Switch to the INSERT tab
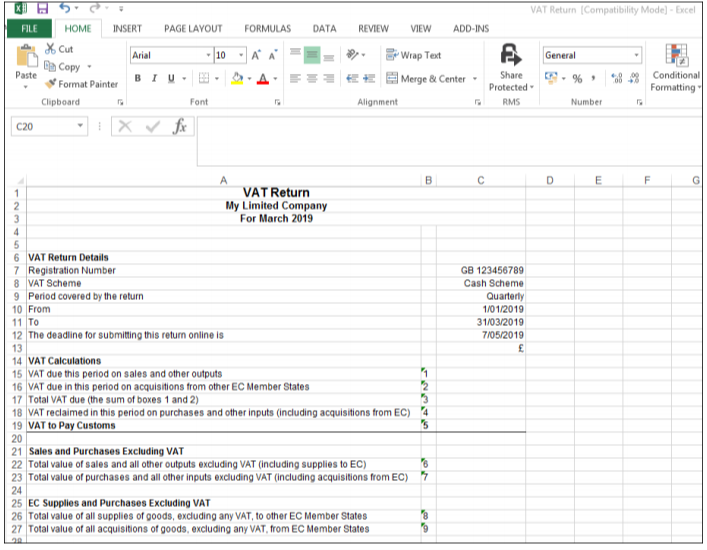 (x=127, y=28)
